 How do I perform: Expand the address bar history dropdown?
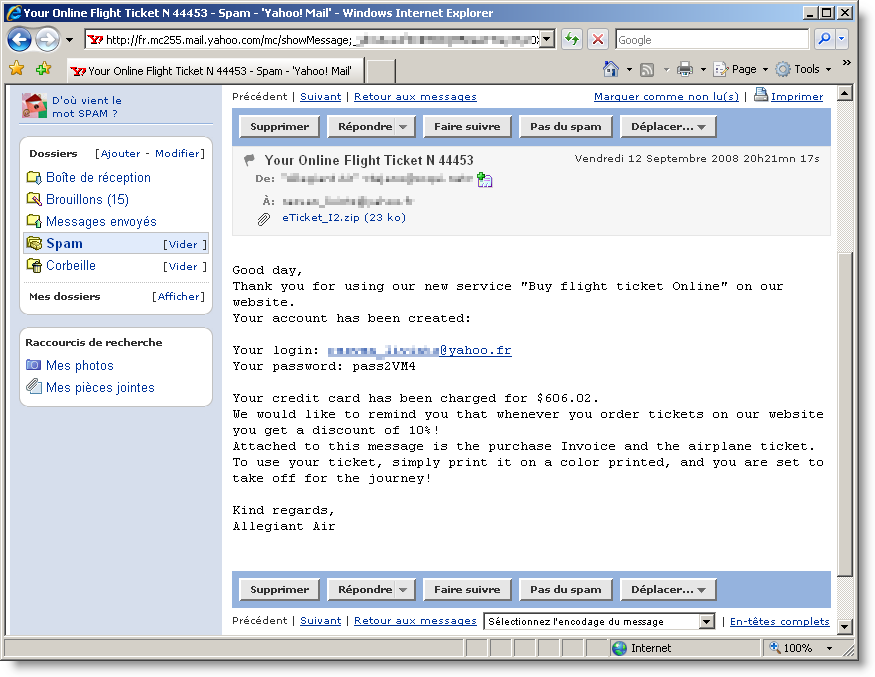(x=547, y=40)
